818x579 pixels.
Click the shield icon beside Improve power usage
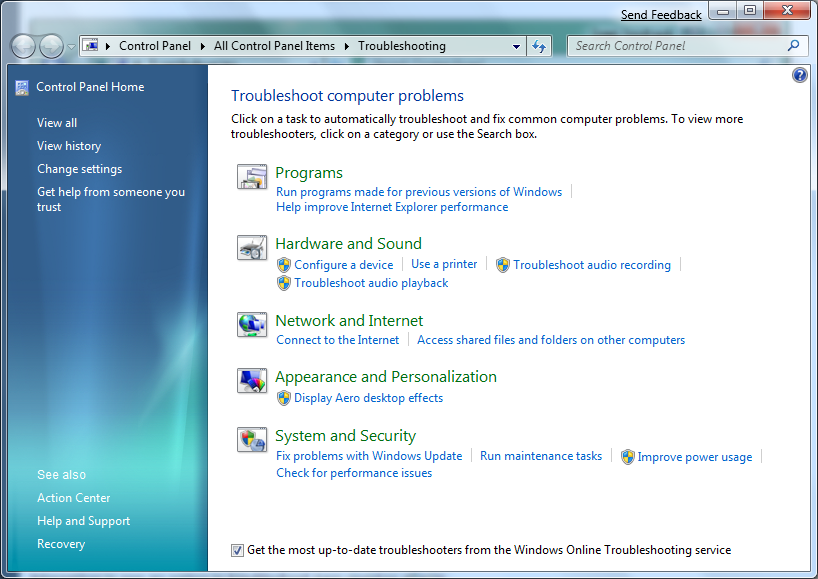[628, 457]
